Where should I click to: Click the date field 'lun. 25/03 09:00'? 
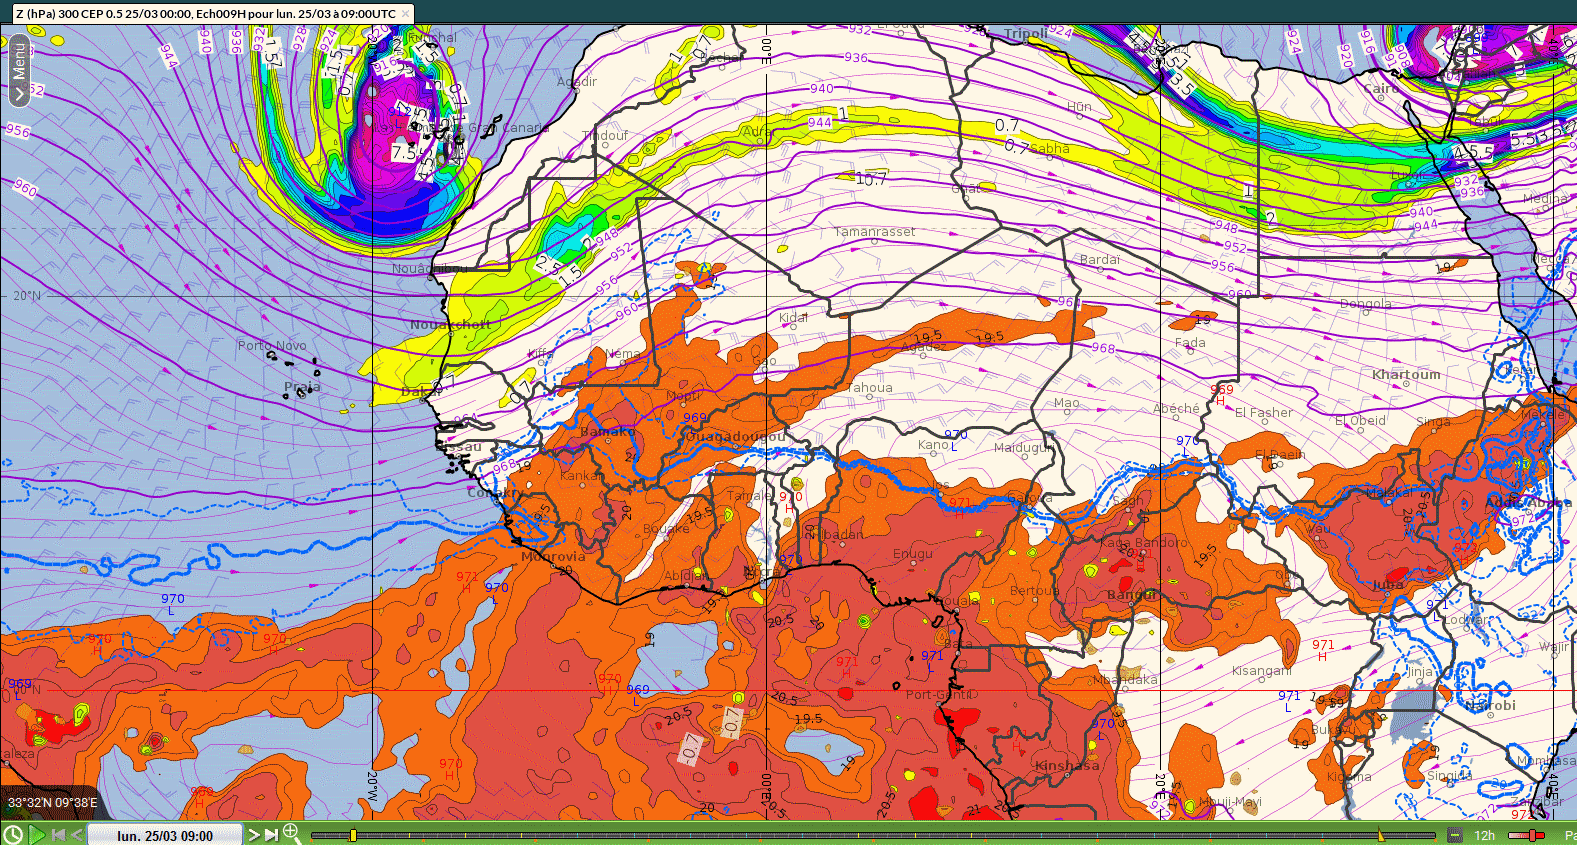[165, 835]
